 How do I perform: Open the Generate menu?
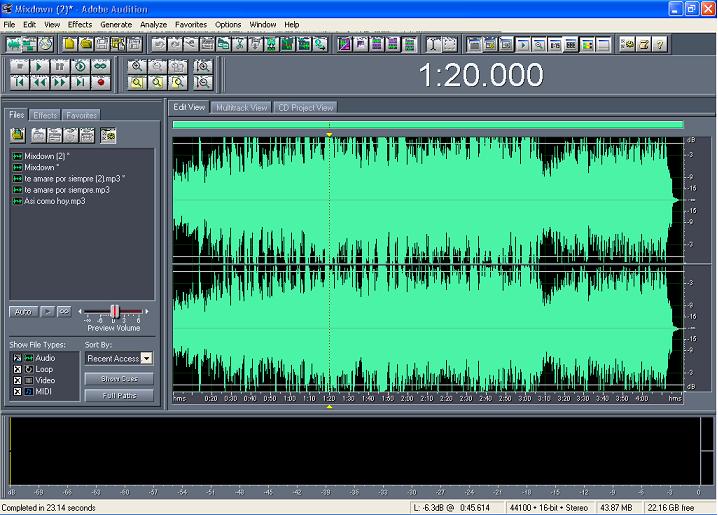click(x=116, y=24)
